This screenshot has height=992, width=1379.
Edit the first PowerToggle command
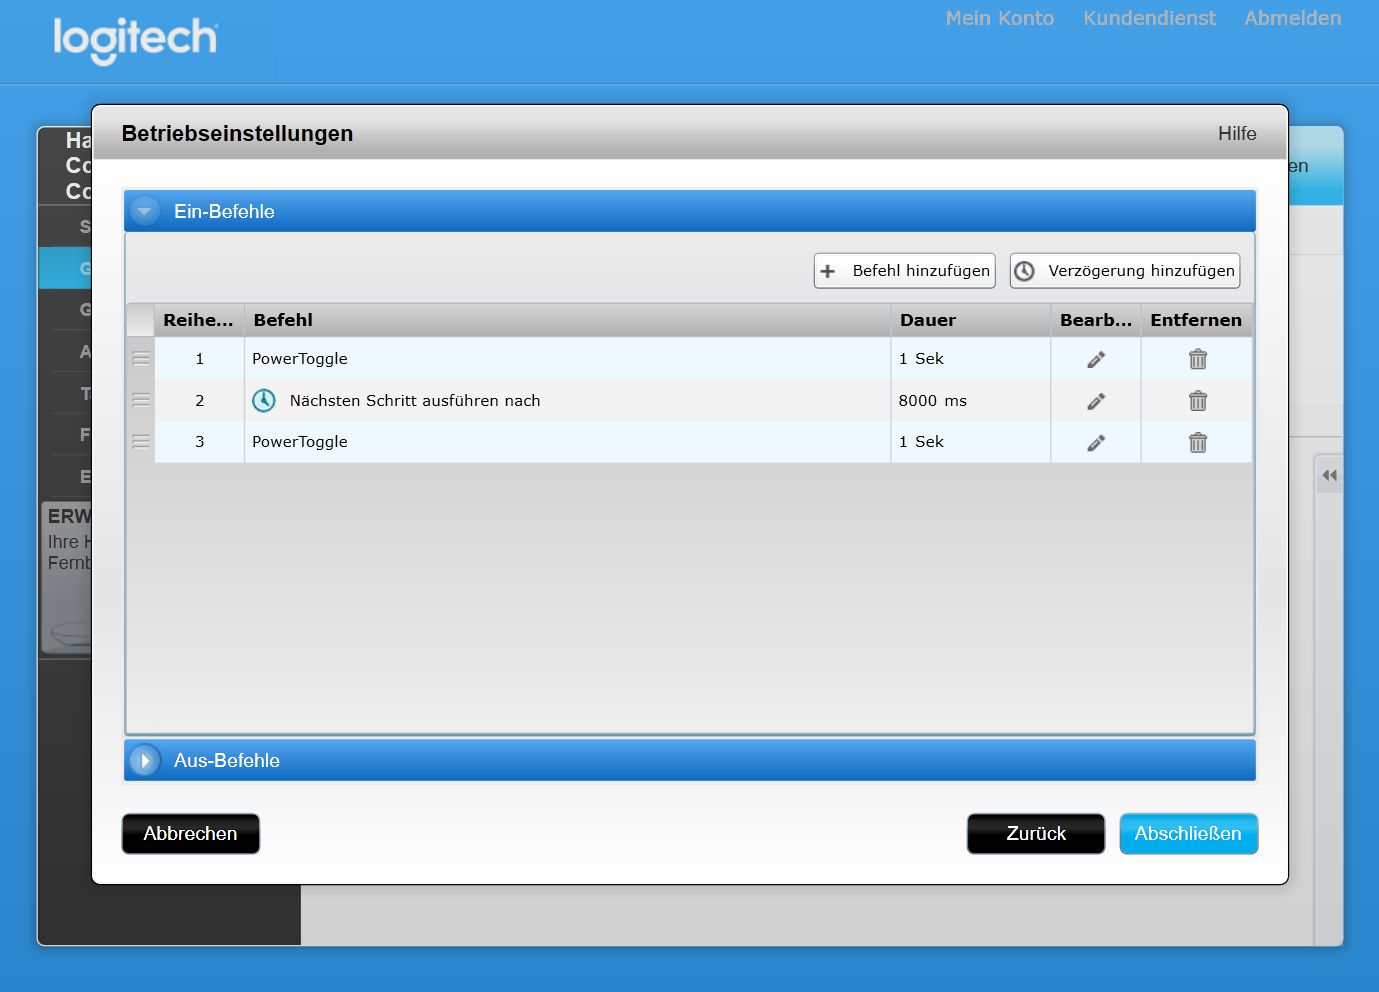click(1096, 359)
